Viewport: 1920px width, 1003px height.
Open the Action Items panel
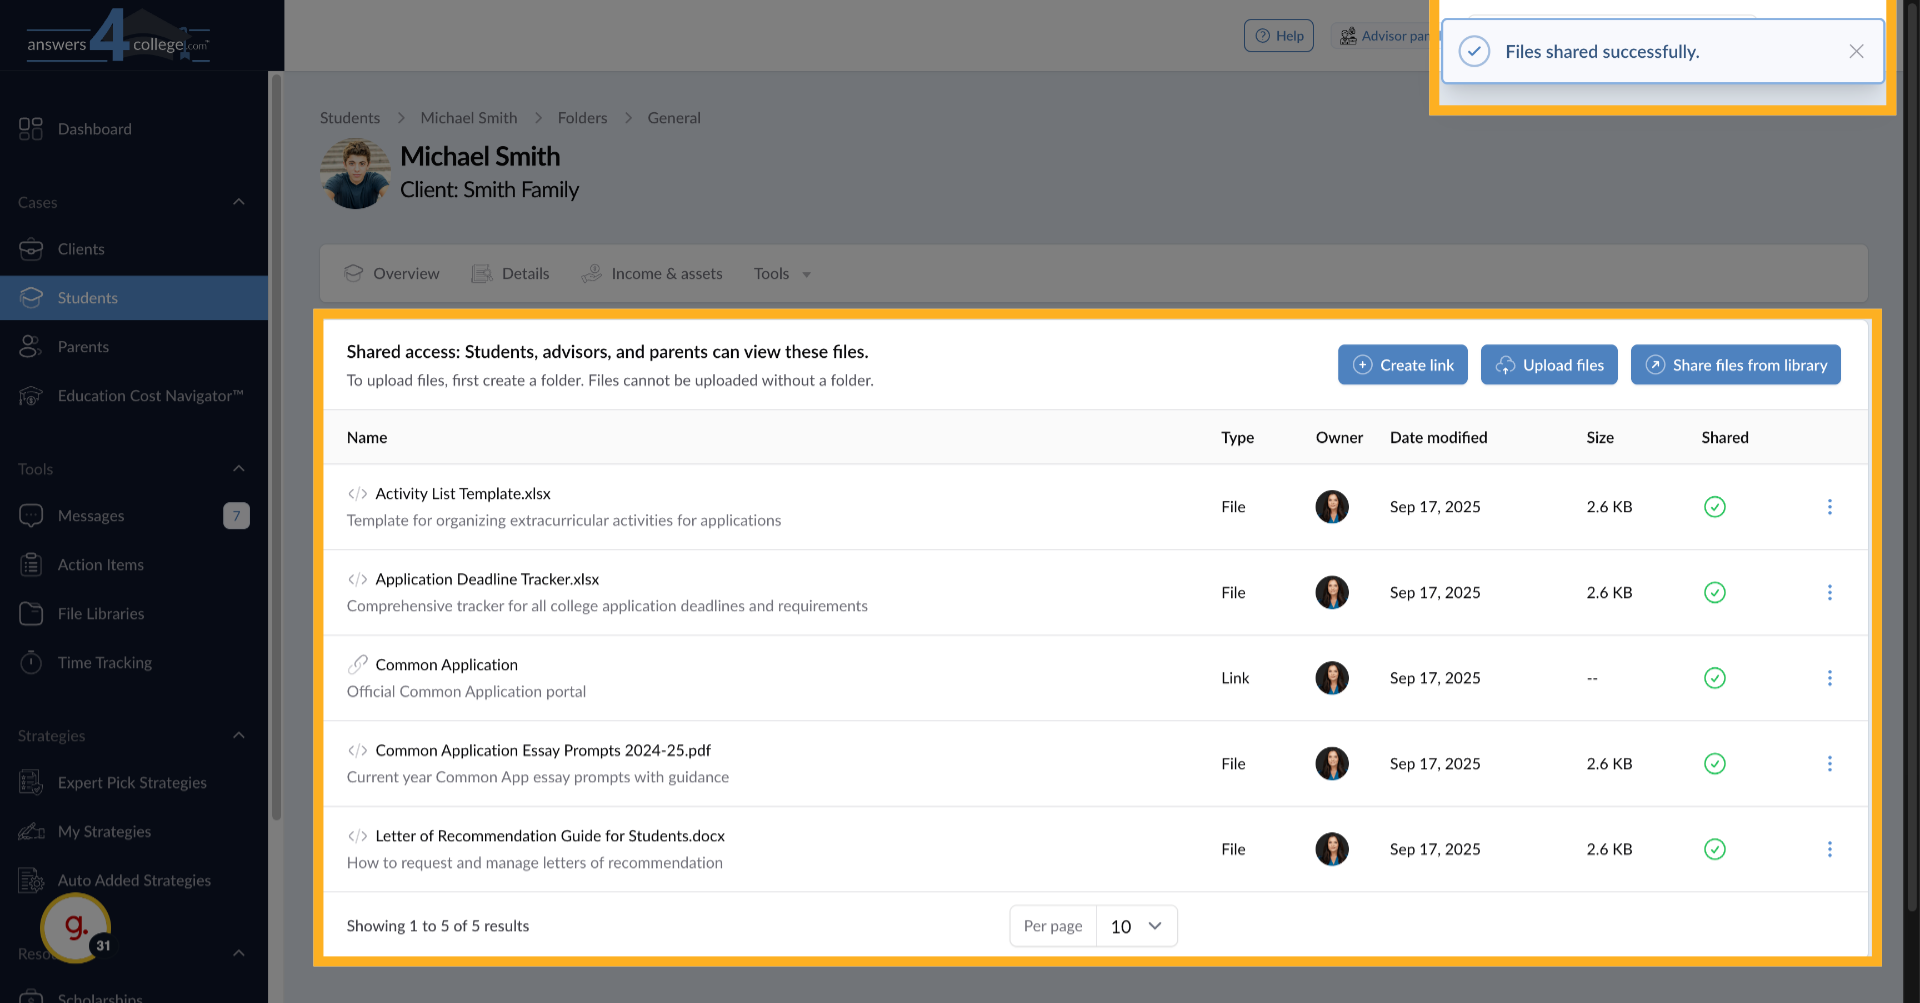99,564
